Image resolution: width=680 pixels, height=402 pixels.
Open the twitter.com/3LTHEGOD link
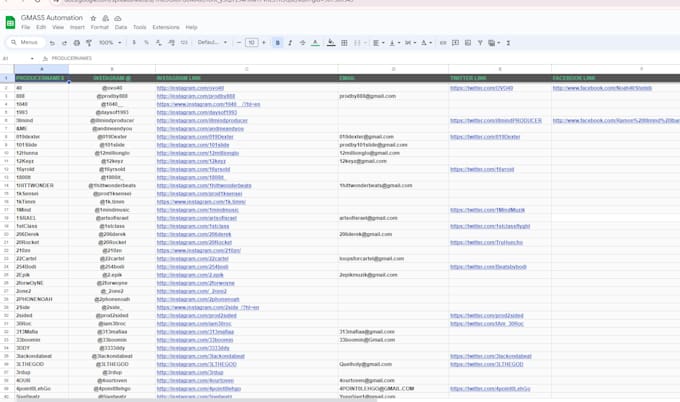(x=487, y=364)
